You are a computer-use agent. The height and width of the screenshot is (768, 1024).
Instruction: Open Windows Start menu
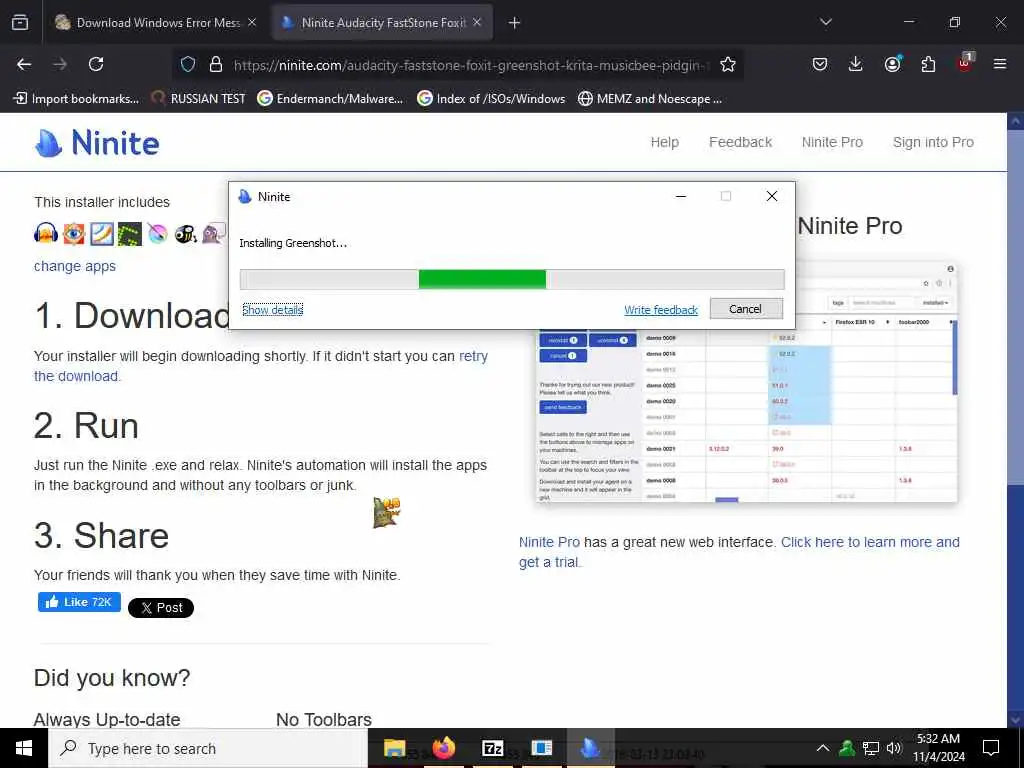(24, 748)
